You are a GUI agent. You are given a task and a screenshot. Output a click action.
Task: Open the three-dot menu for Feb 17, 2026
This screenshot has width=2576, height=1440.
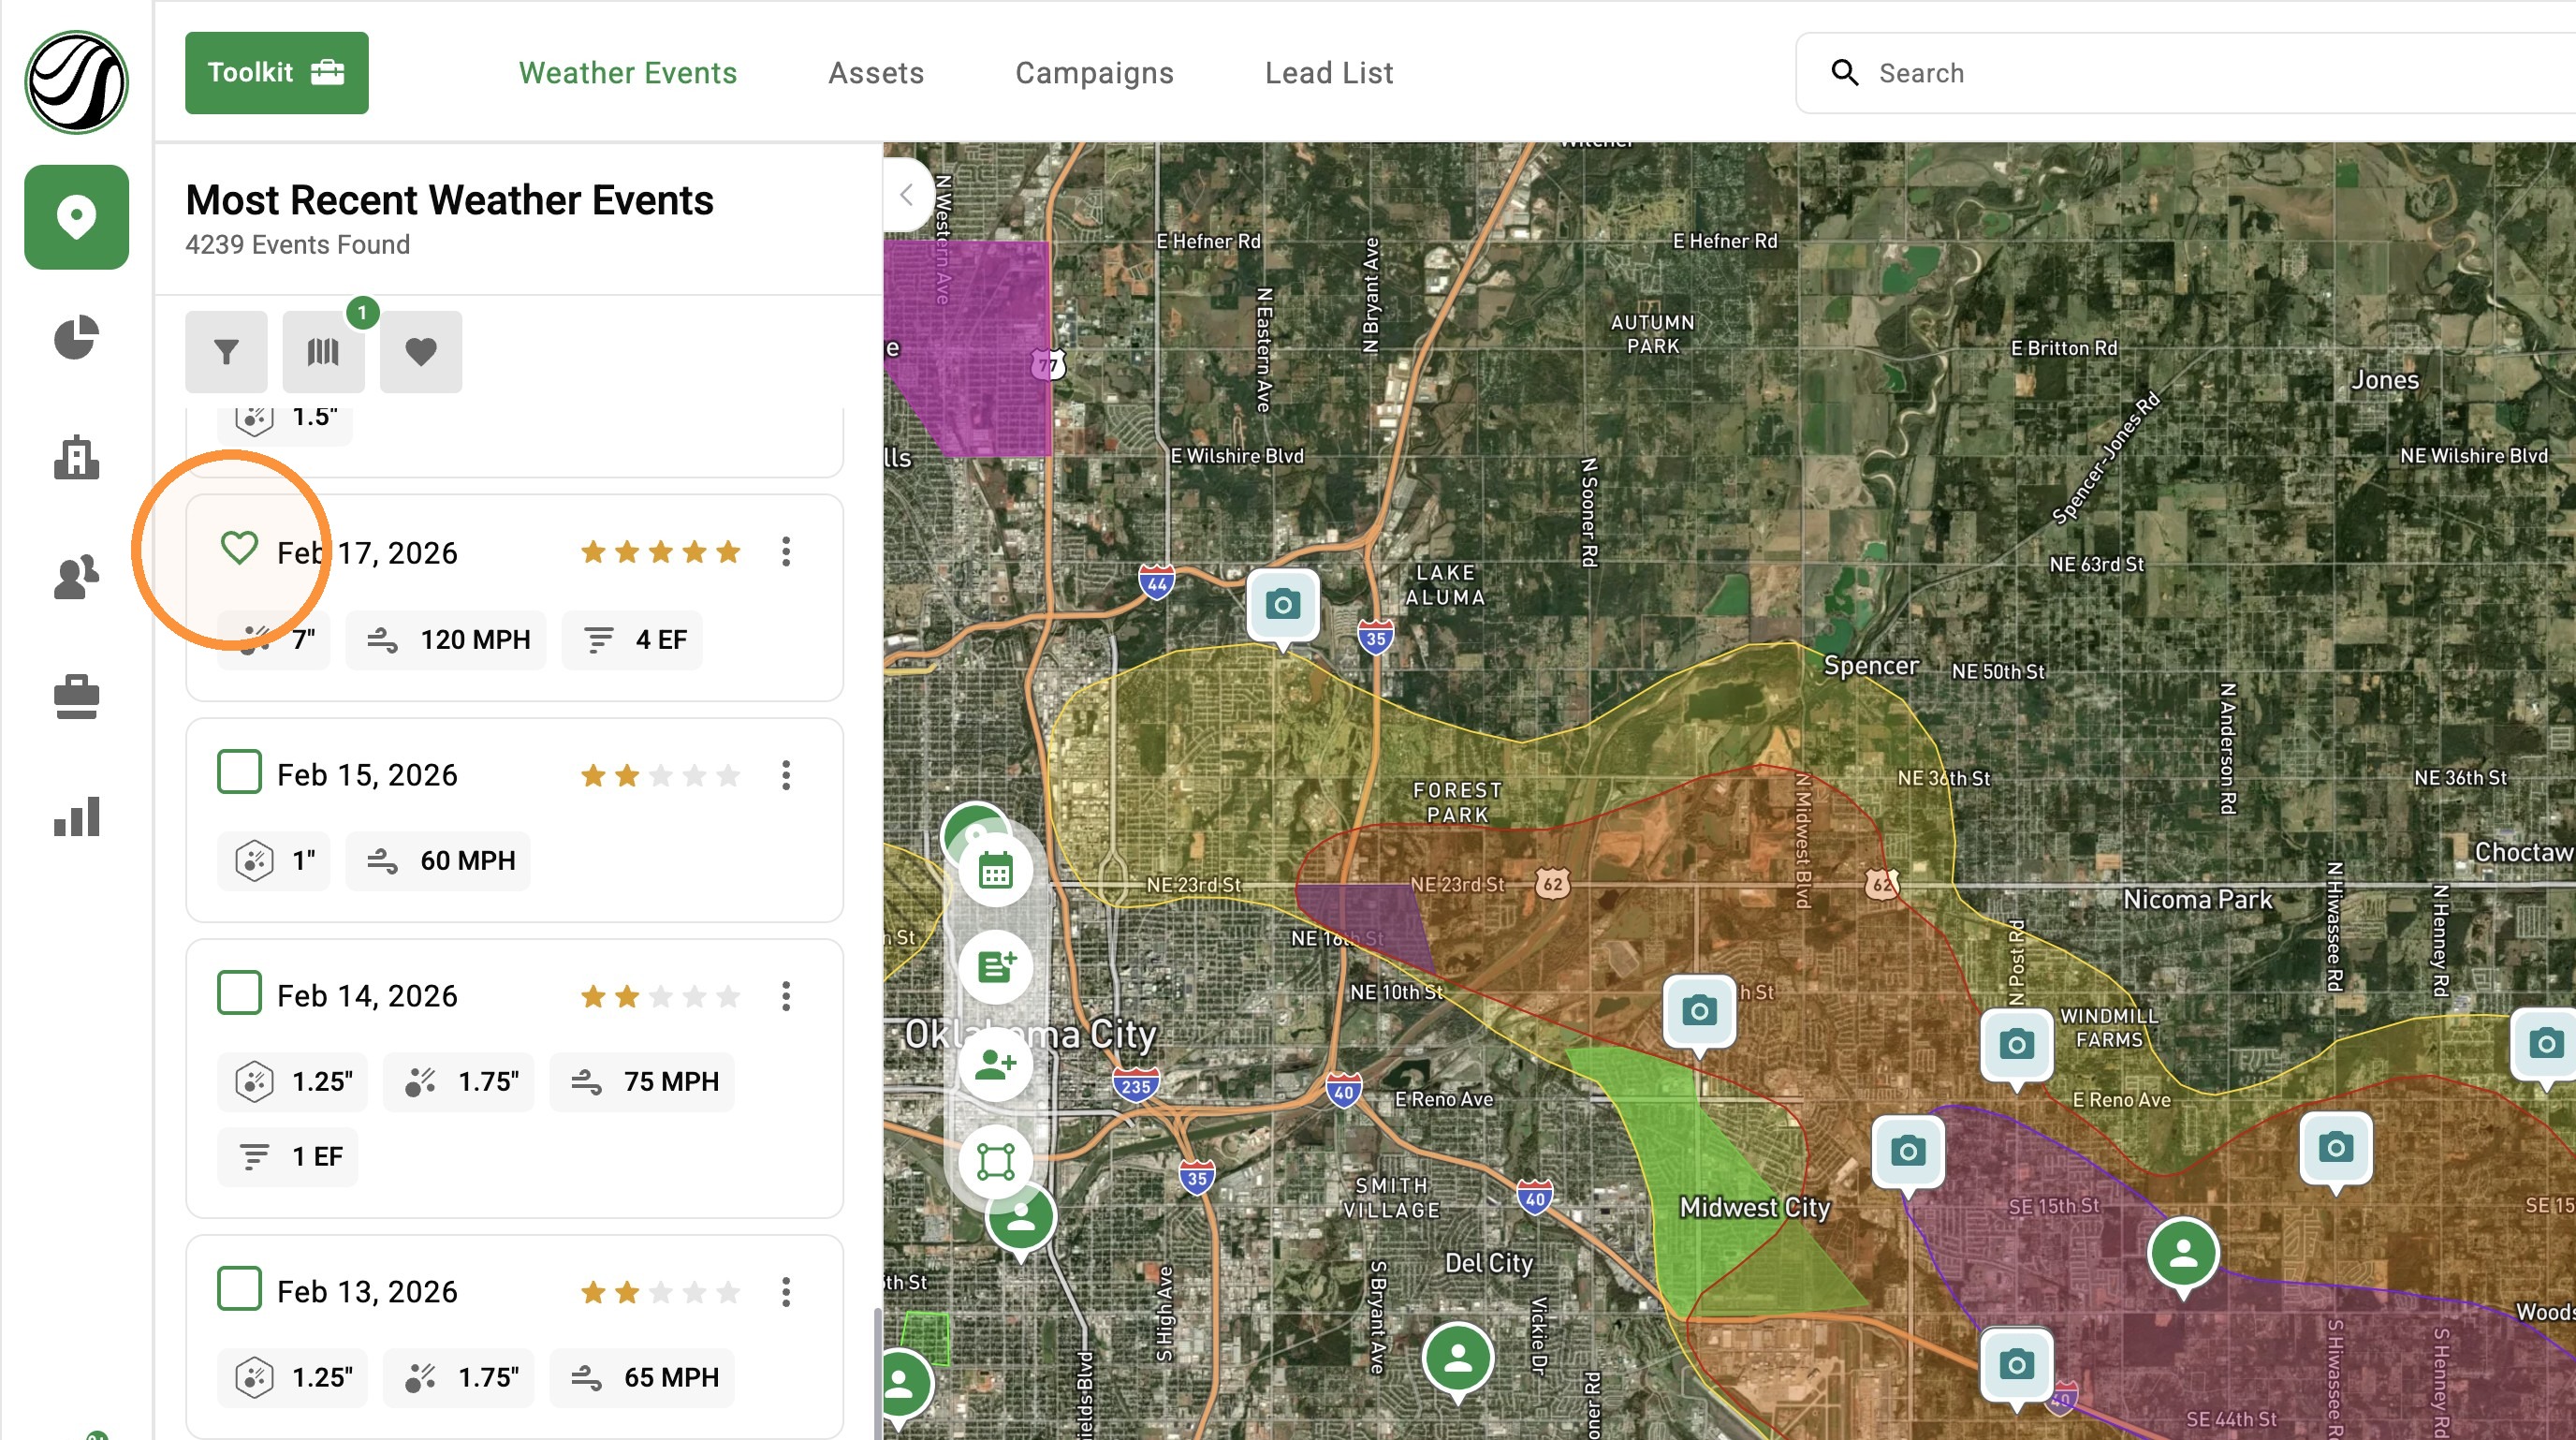click(786, 552)
